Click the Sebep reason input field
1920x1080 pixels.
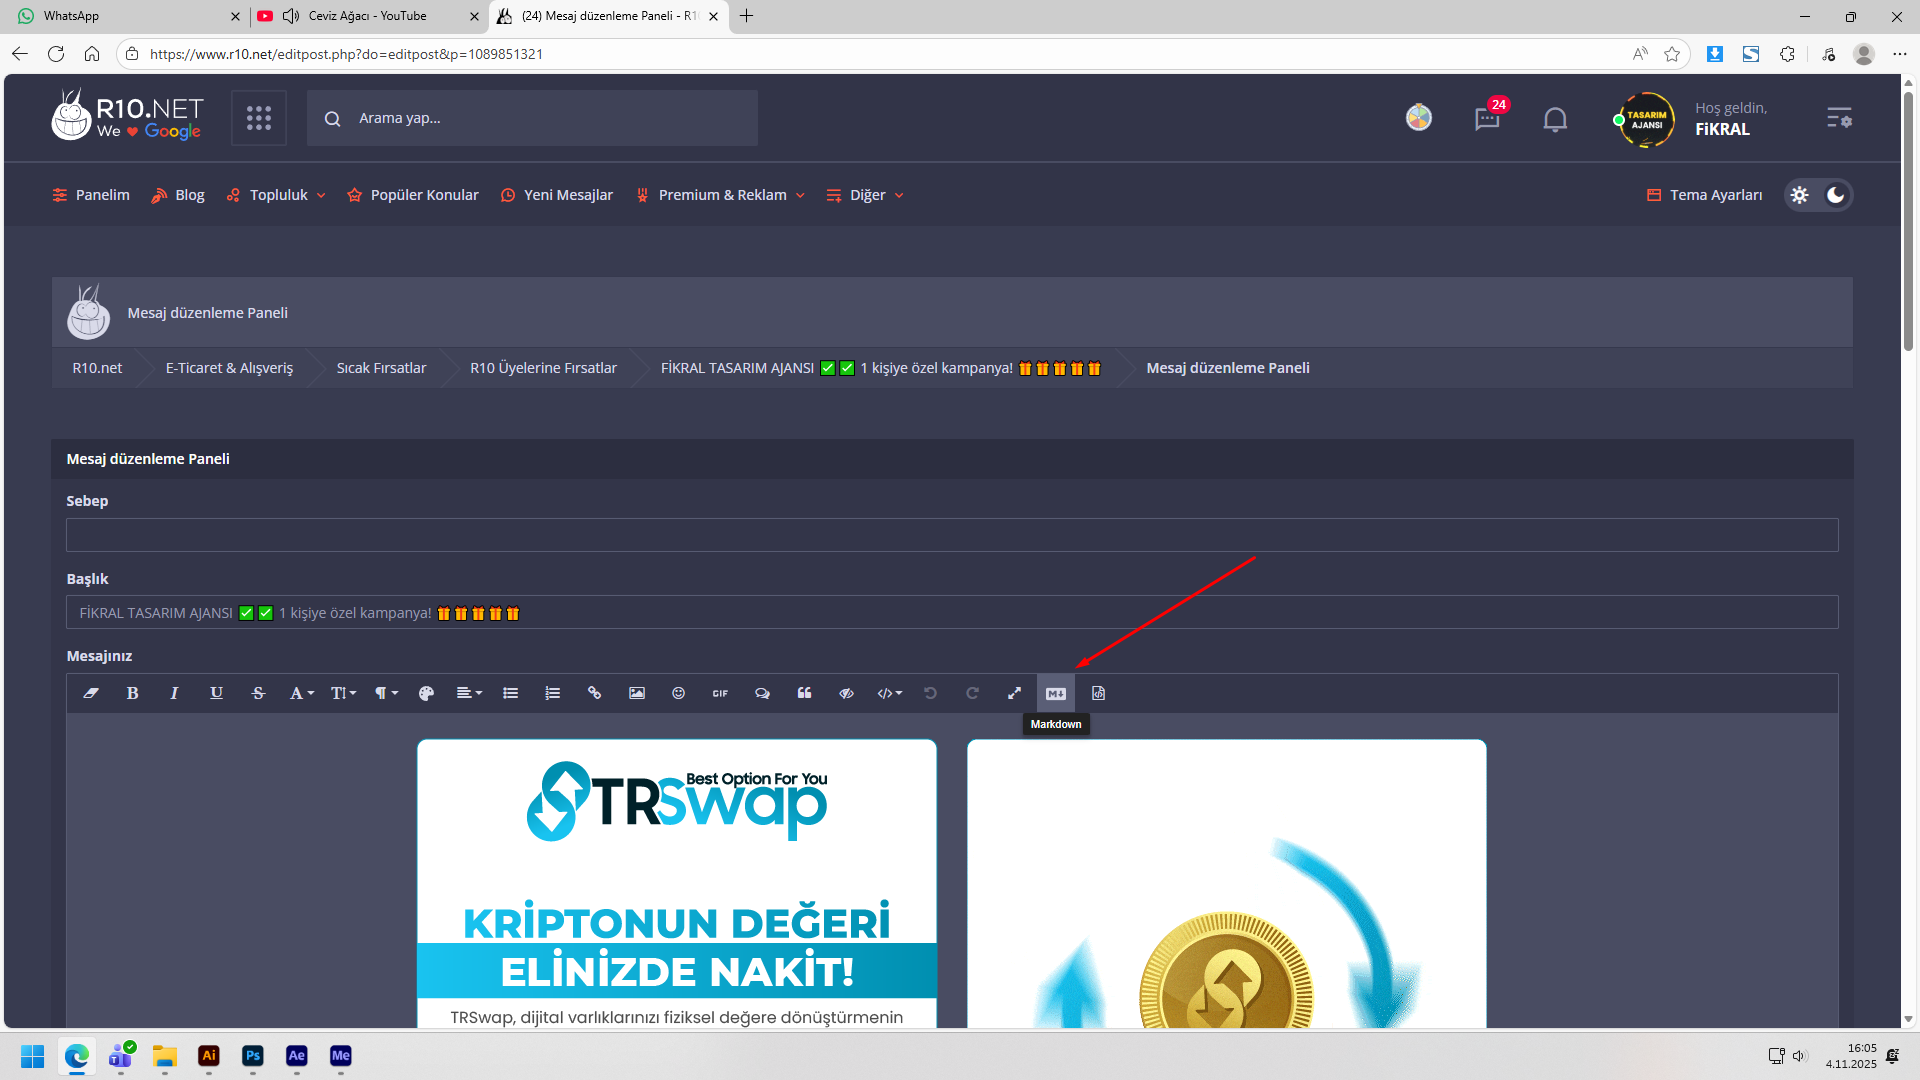coord(952,535)
